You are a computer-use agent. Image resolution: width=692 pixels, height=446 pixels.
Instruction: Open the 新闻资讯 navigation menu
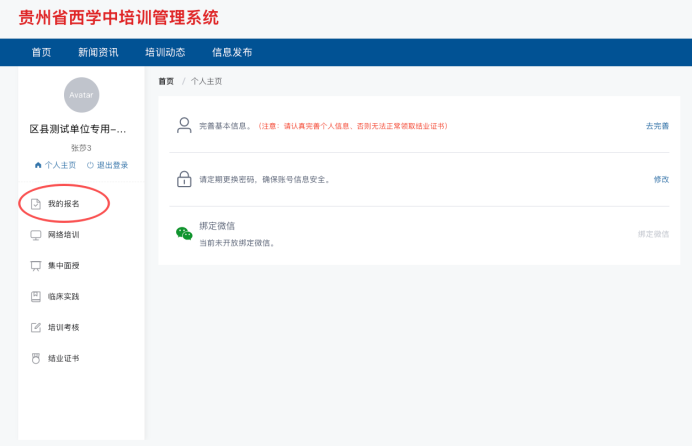tap(98, 52)
